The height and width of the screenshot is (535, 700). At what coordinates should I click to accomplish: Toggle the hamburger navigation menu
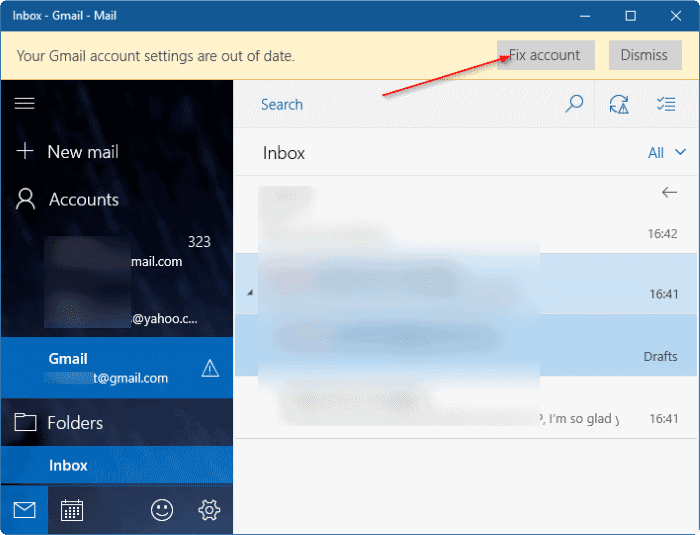[25, 104]
